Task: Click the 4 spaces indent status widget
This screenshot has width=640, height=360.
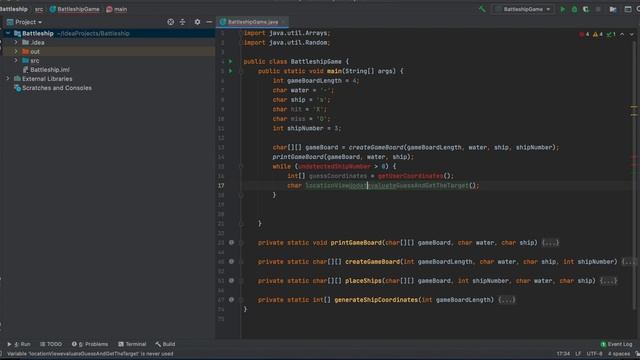Action: (x=618, y=354)
